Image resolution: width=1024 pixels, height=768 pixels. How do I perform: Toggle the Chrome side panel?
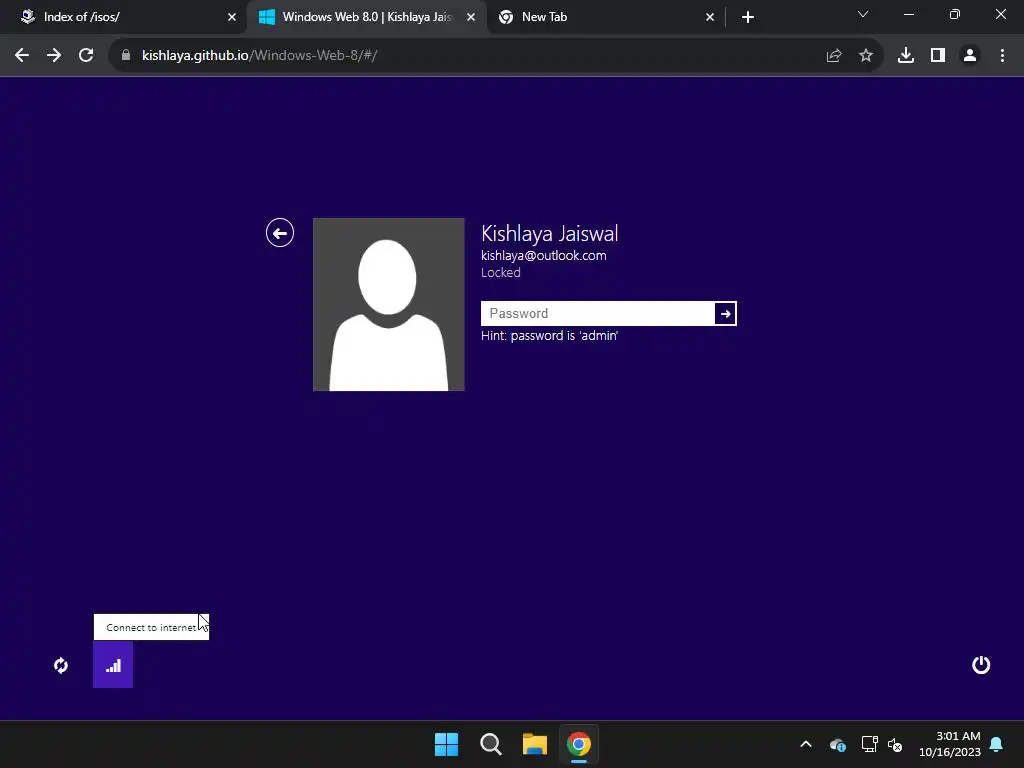coord(938,56)
